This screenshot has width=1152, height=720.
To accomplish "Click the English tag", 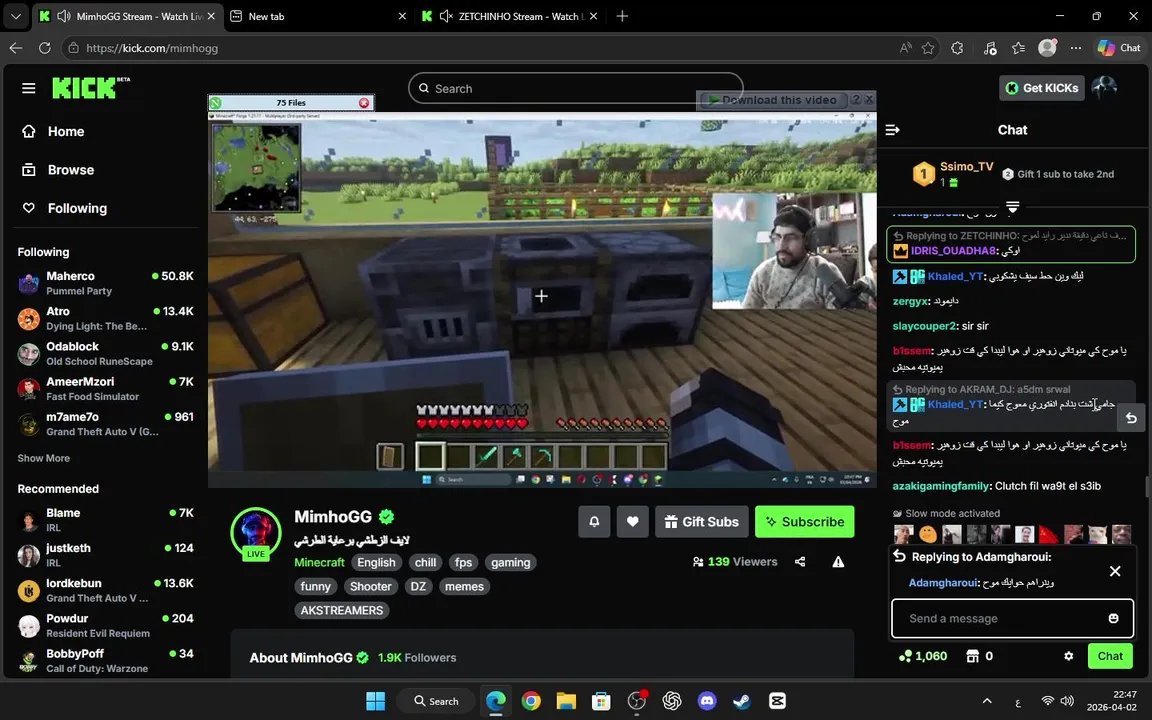I will tap(376, 562).
